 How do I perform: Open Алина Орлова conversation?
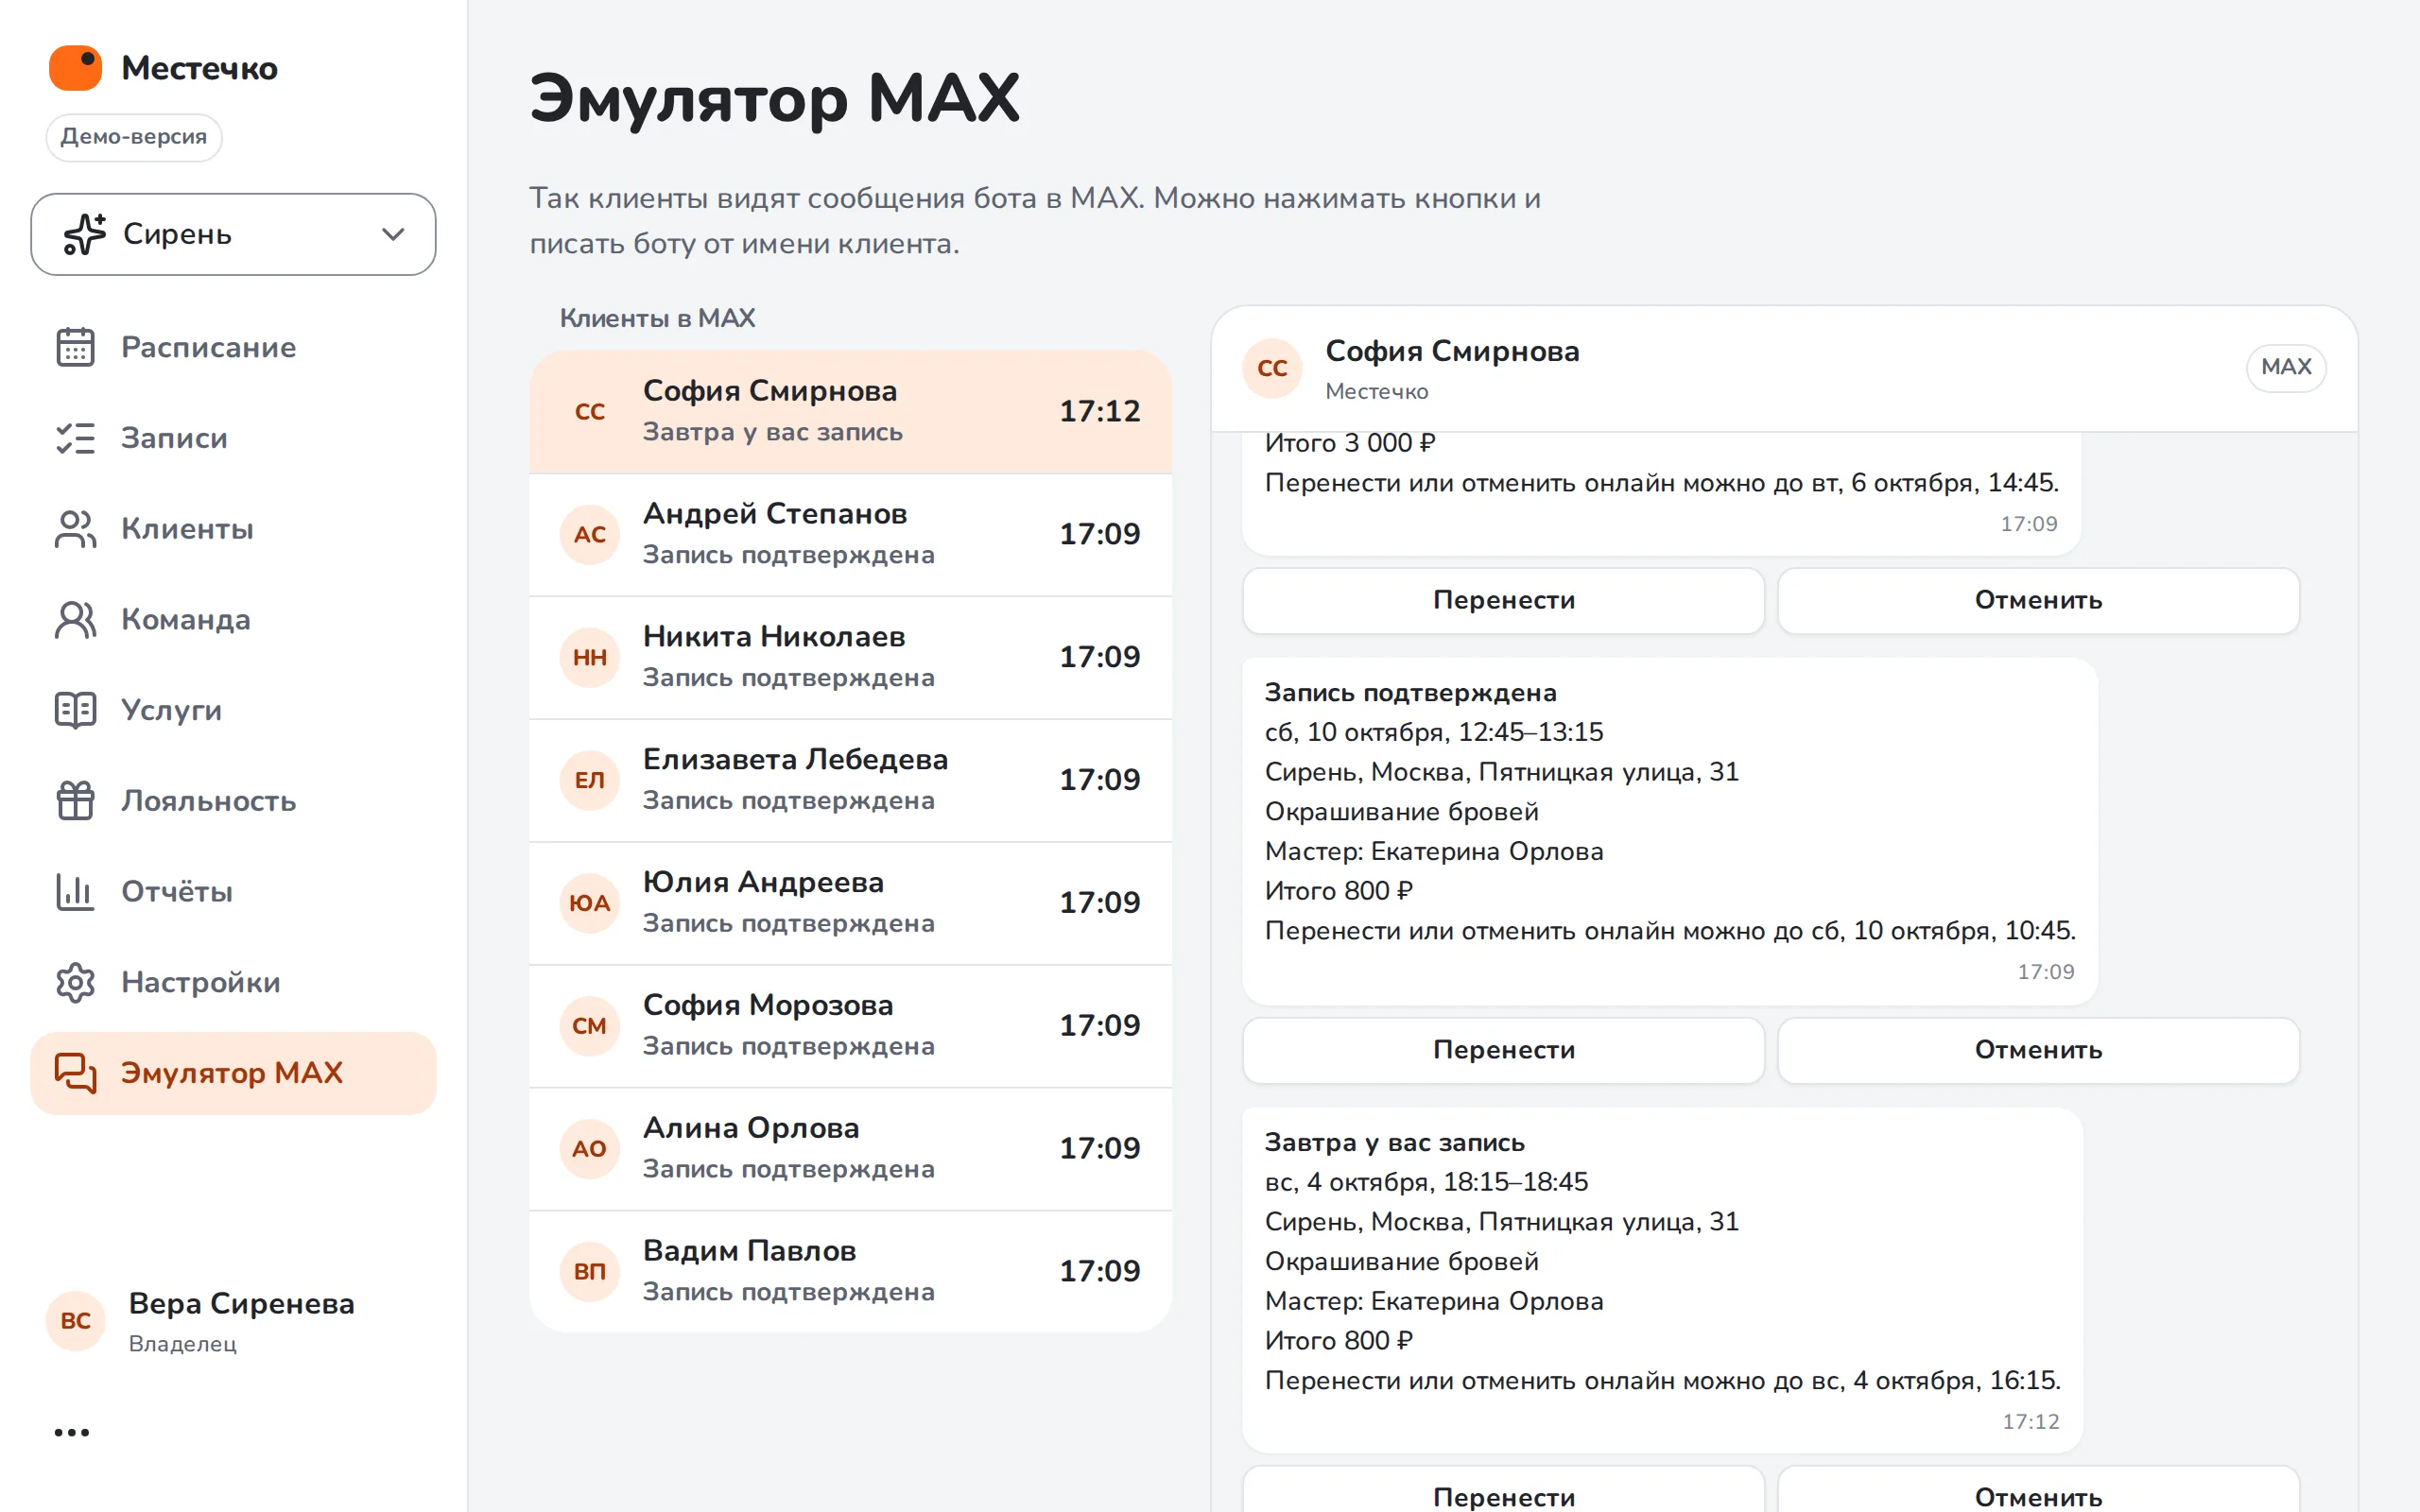pyautogui.click(x=850, y=1149)
